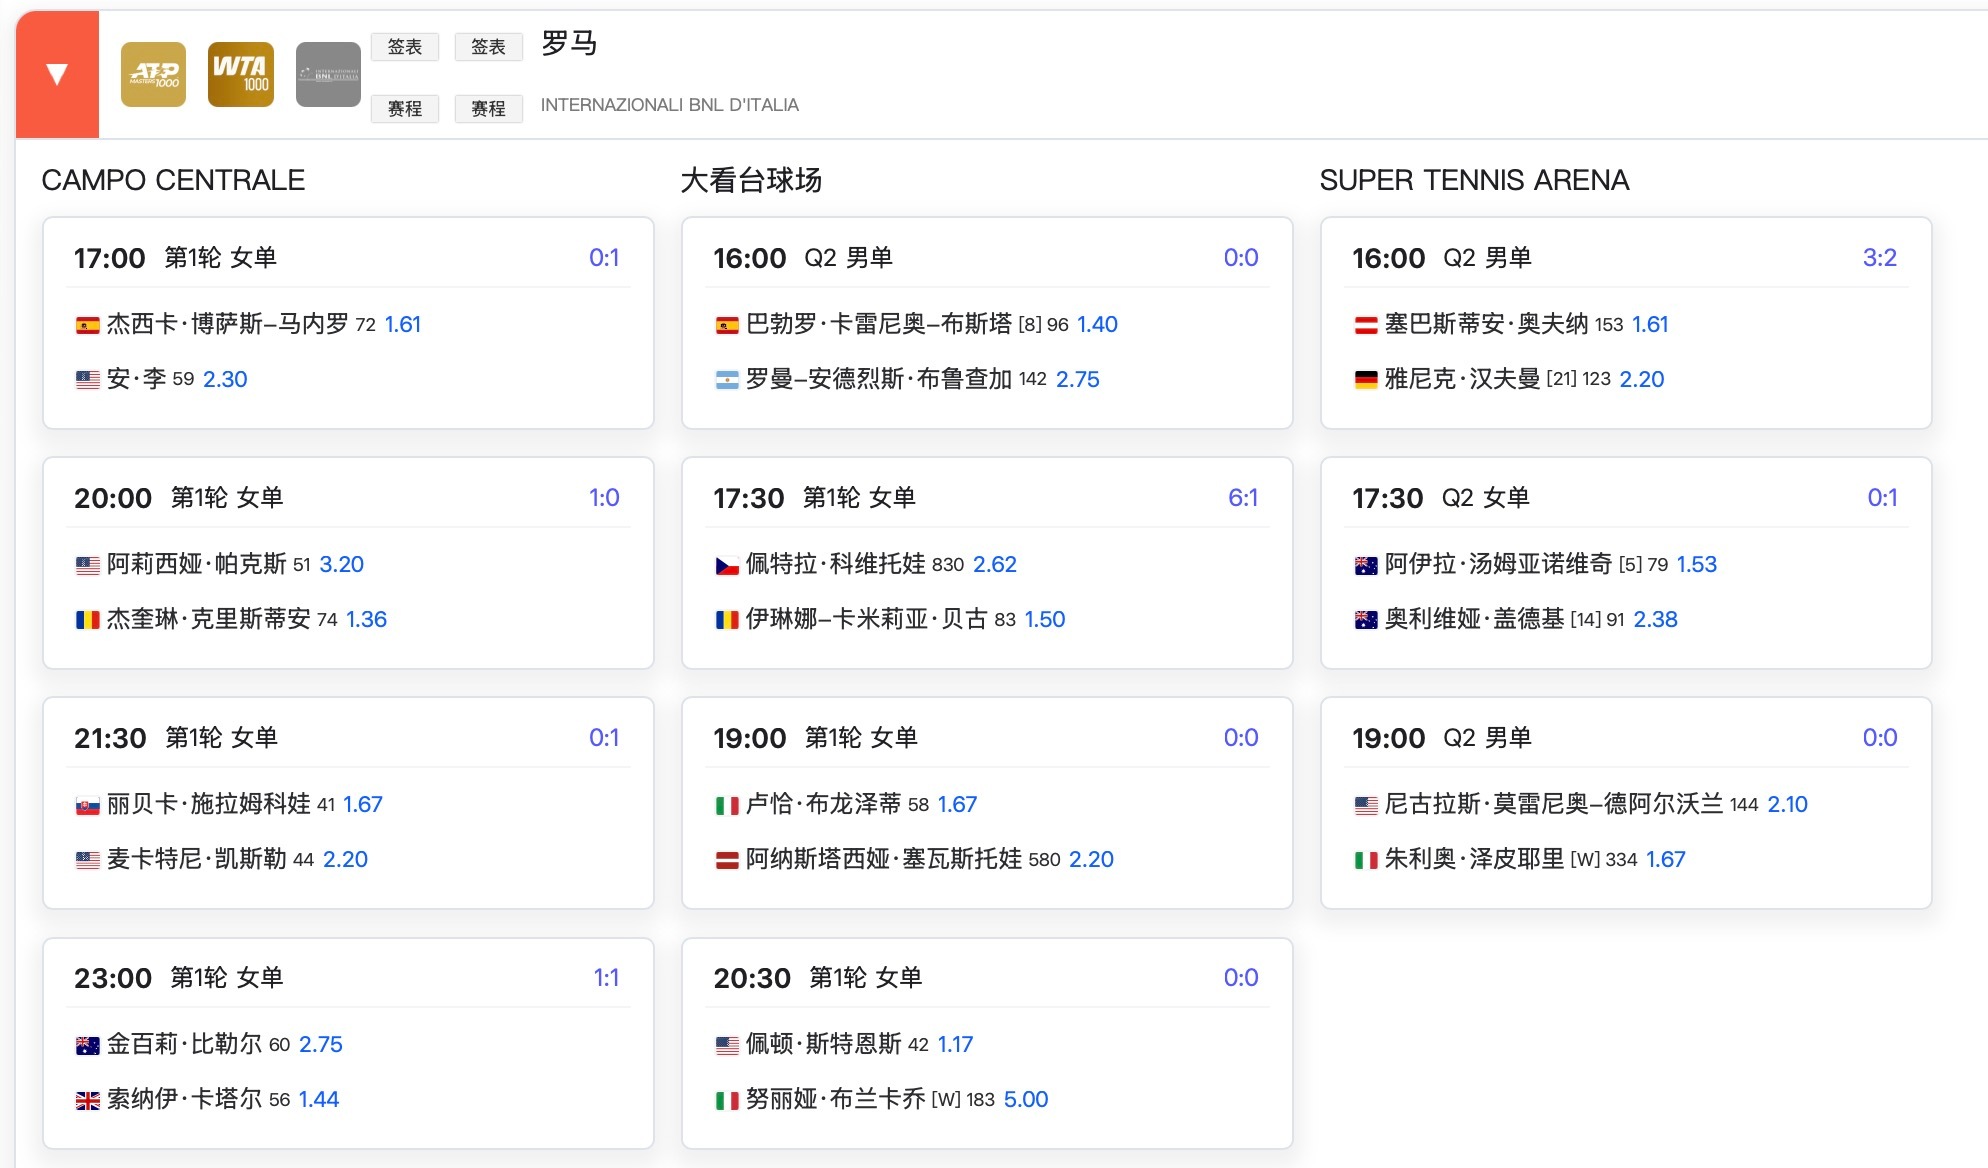The image size is (1988, 1168).
Task: Collapse the Rome tournament with red arrow
Action: pyautogui.click(x=57, y=75)
